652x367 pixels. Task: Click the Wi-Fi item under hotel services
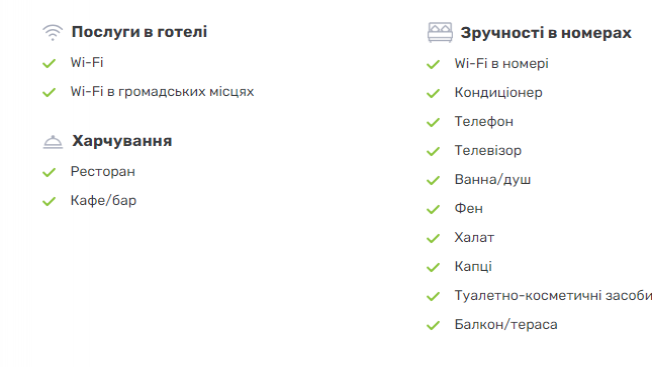pyautogui.click(x=87, y=62)
